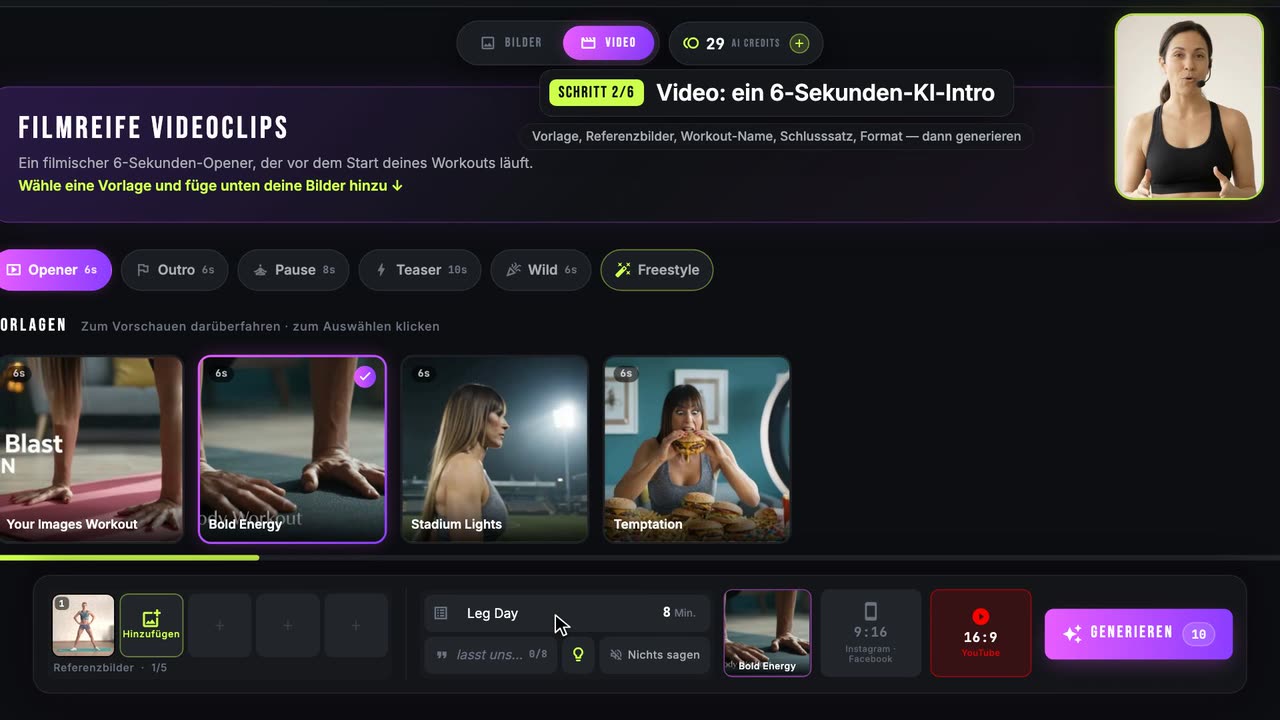The height and width of the screenshot is (720, 1280).
Task: Pick the Temptation template
Action: (697, 449)
